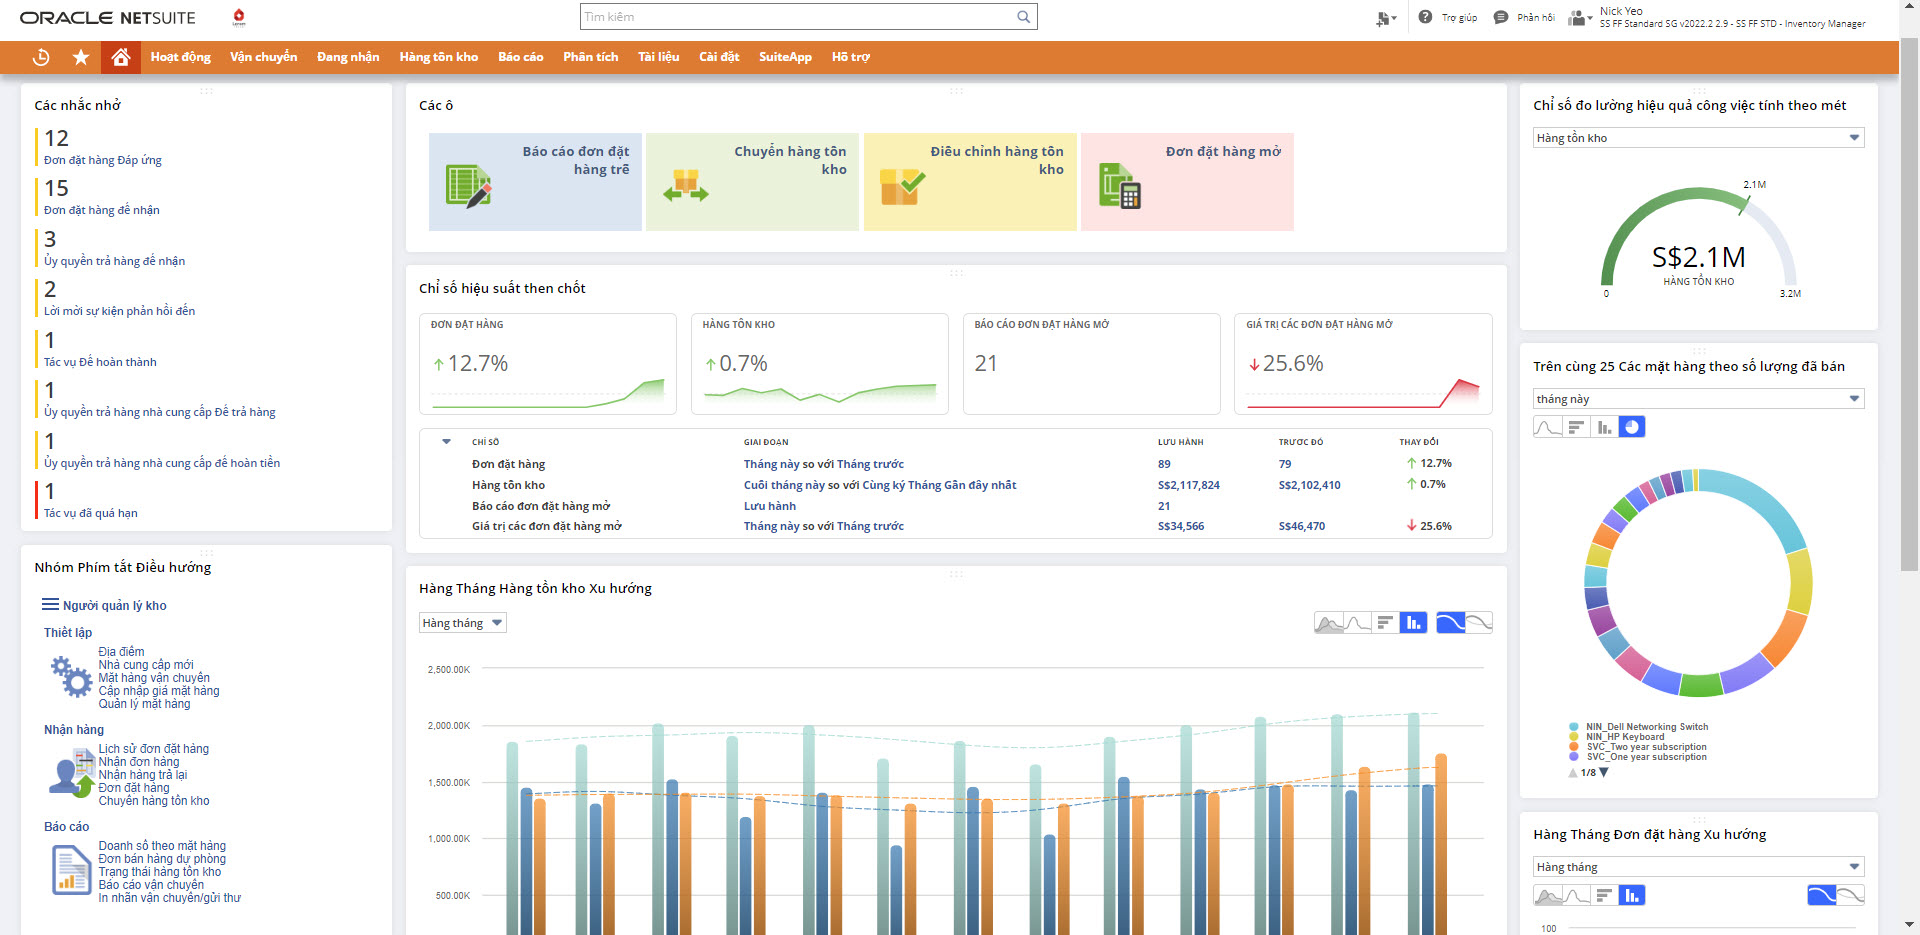The image size is (1920, 935).
Task: Enable flat trendline in inventory trend chart
Action: pos(1479,623)
